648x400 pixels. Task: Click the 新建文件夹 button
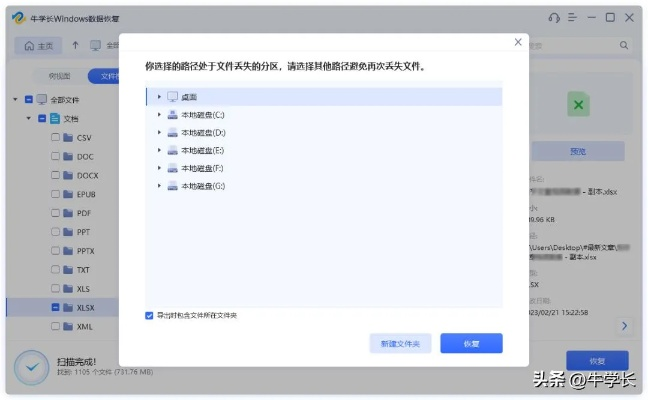[x=400, y=344]
